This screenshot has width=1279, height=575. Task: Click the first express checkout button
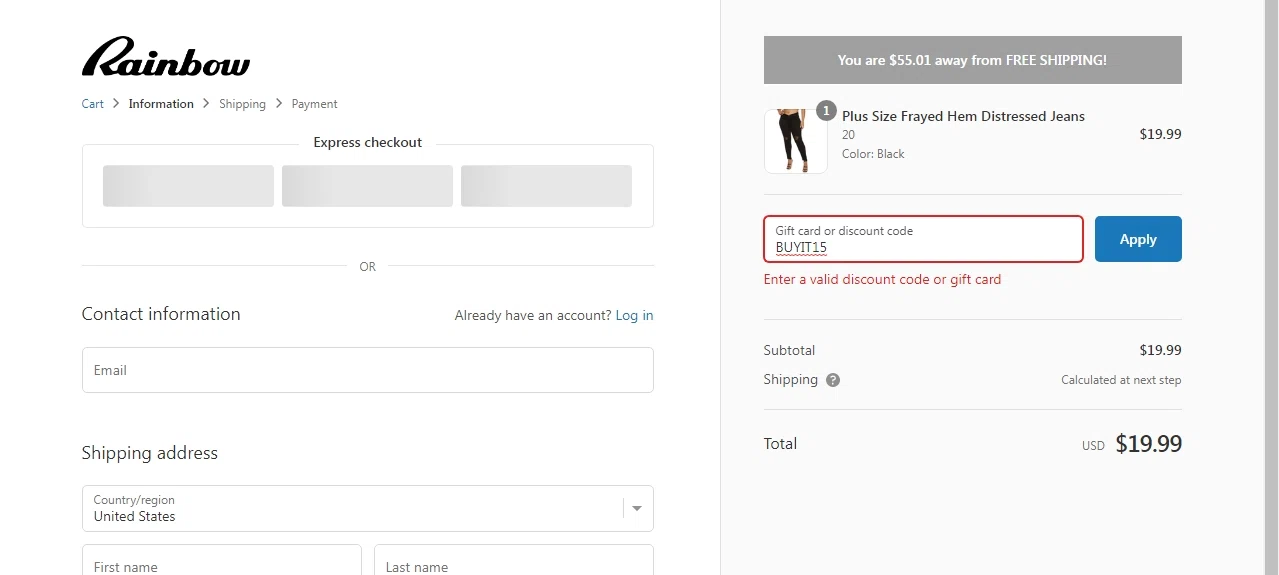[x=188, y=186]
